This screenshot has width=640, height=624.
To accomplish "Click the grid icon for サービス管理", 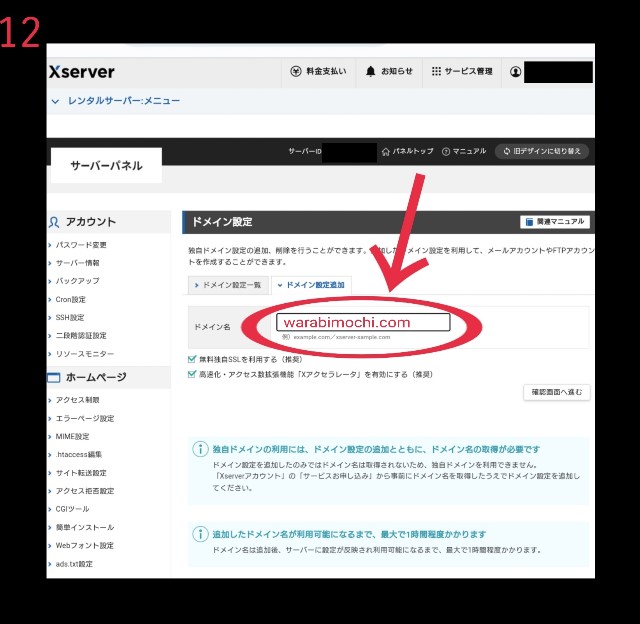I will (436, 71).
